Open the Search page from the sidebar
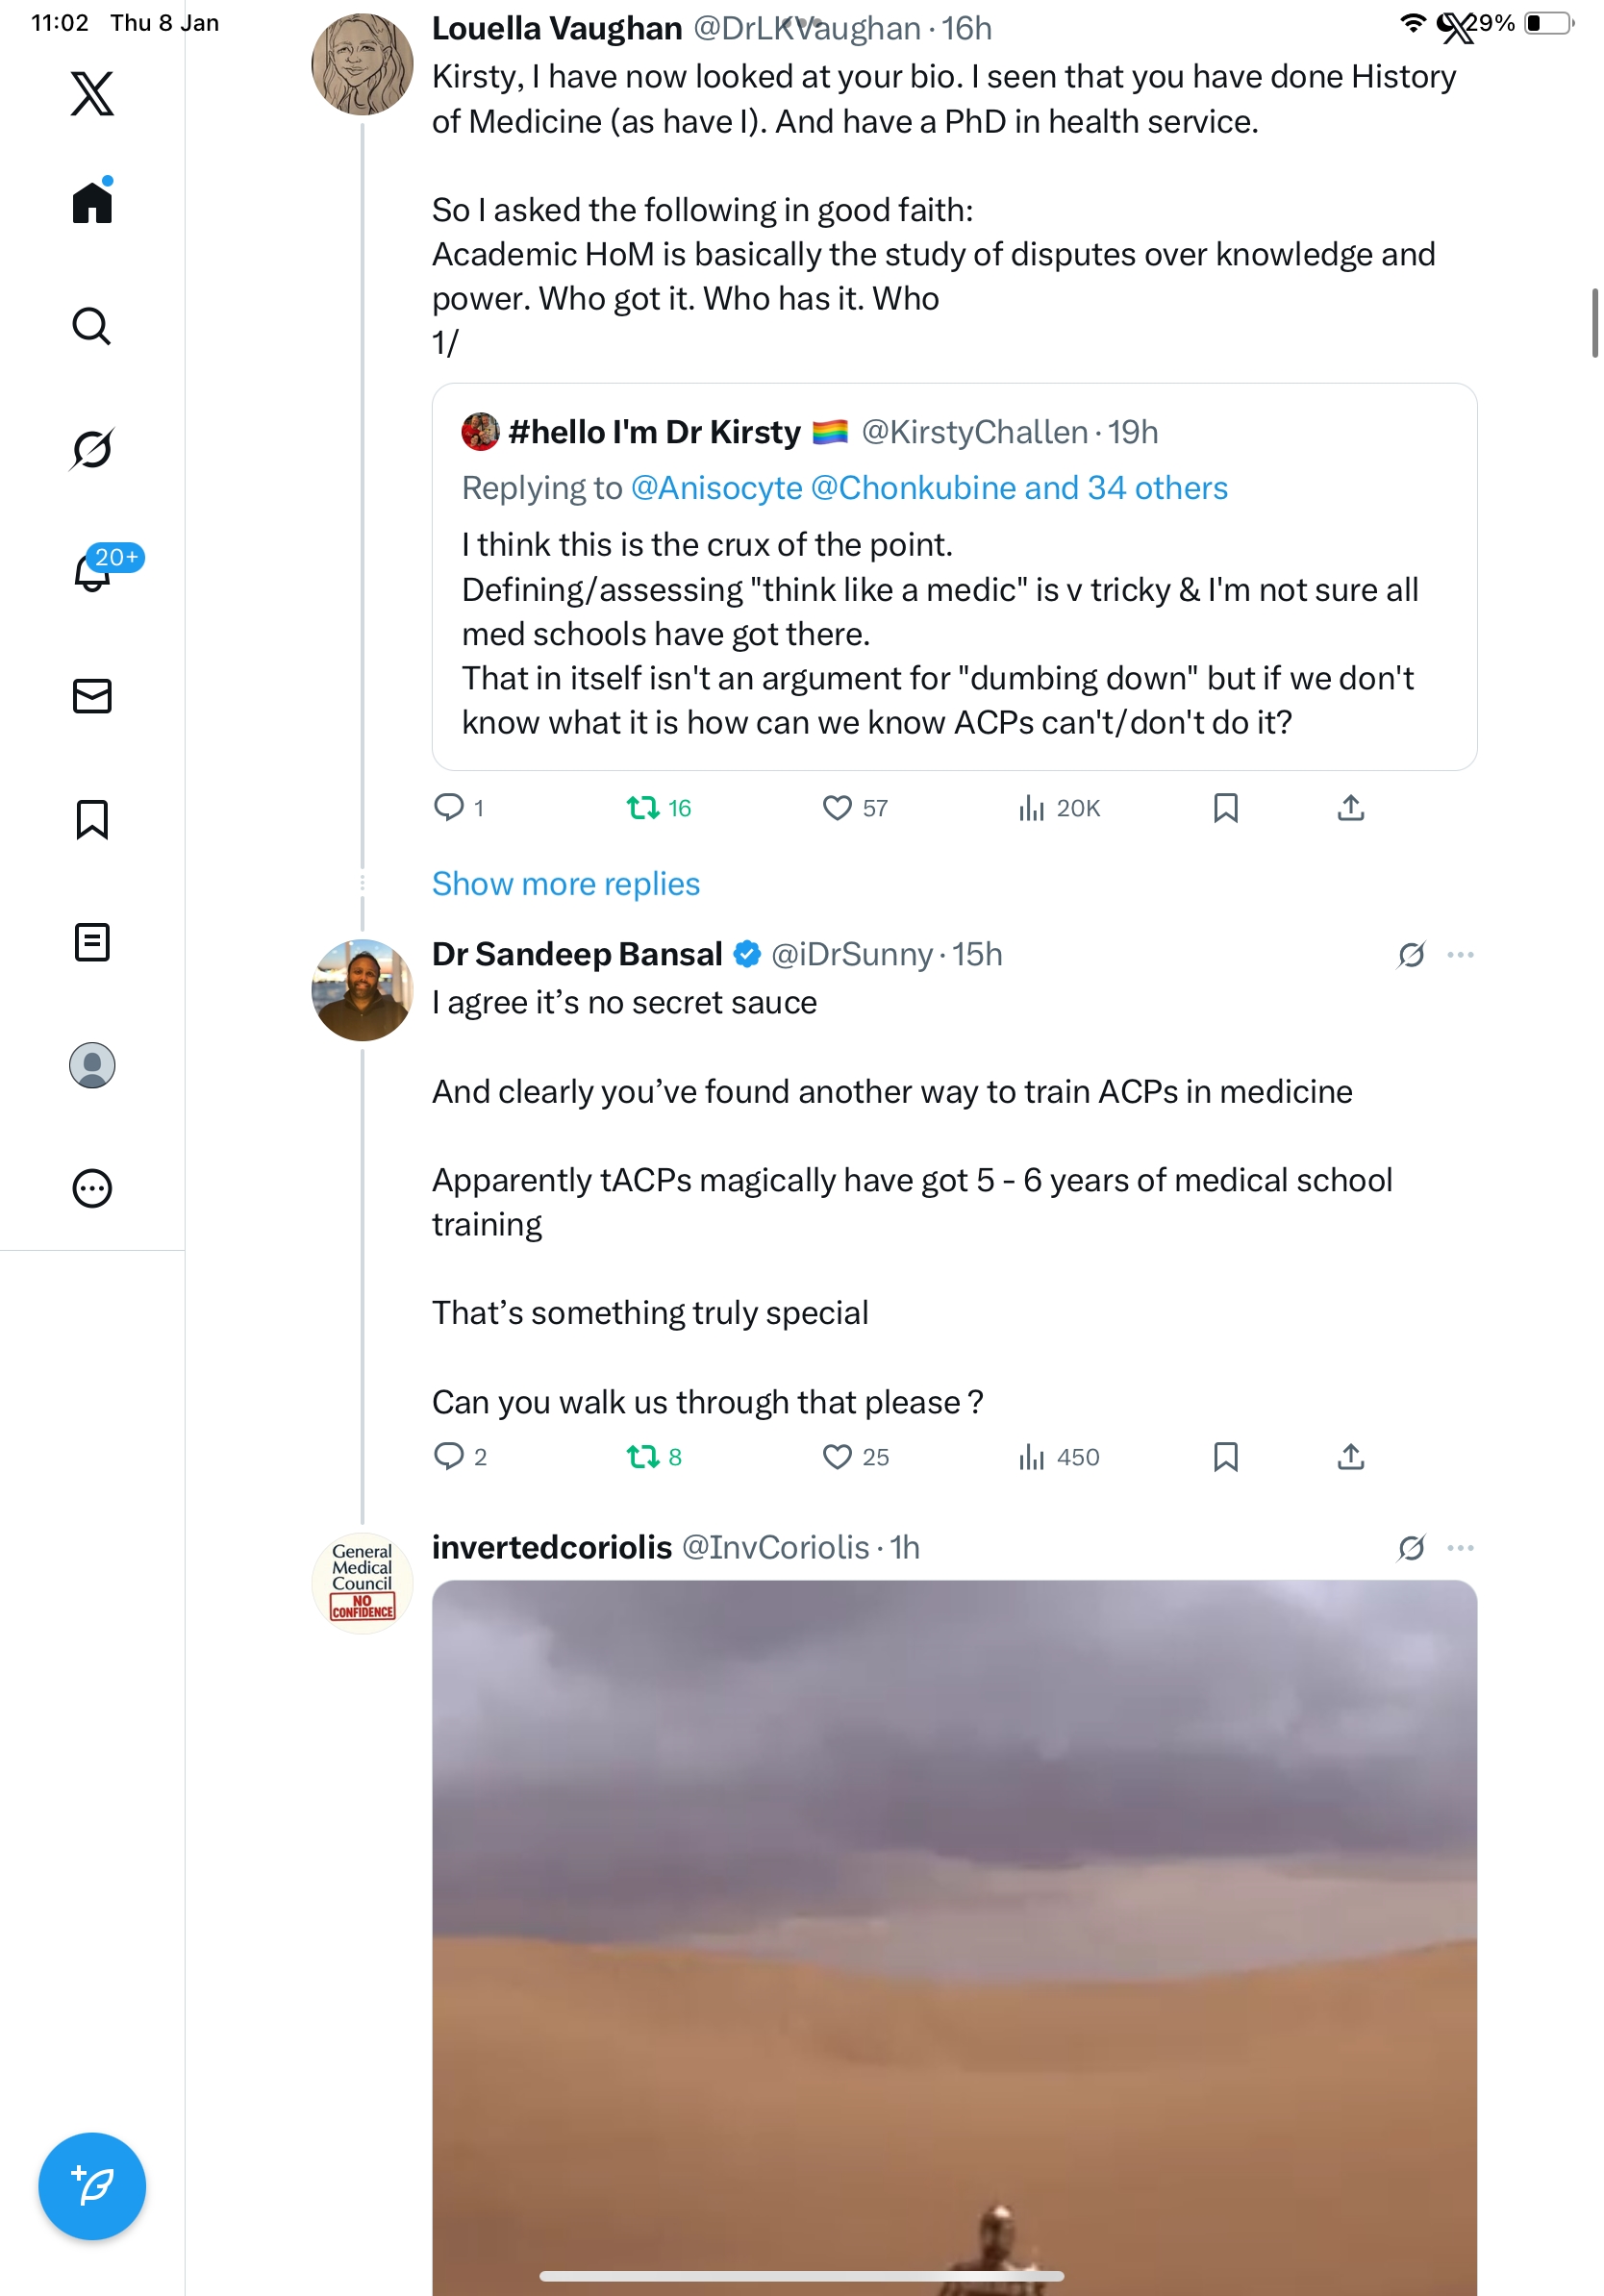The width and height of the screenshot is (1604, 2296). tap(92, 326)
